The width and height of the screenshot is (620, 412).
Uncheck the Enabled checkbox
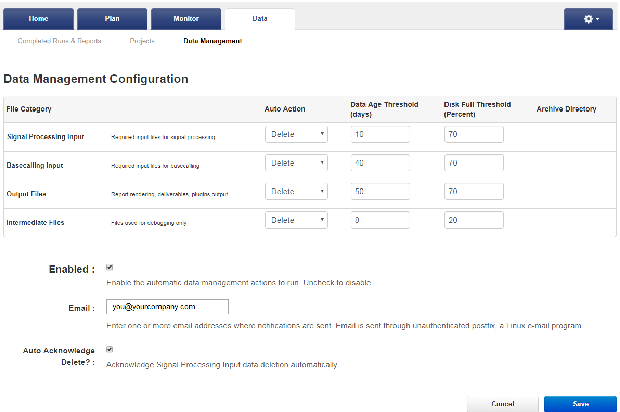coord(109,268)
